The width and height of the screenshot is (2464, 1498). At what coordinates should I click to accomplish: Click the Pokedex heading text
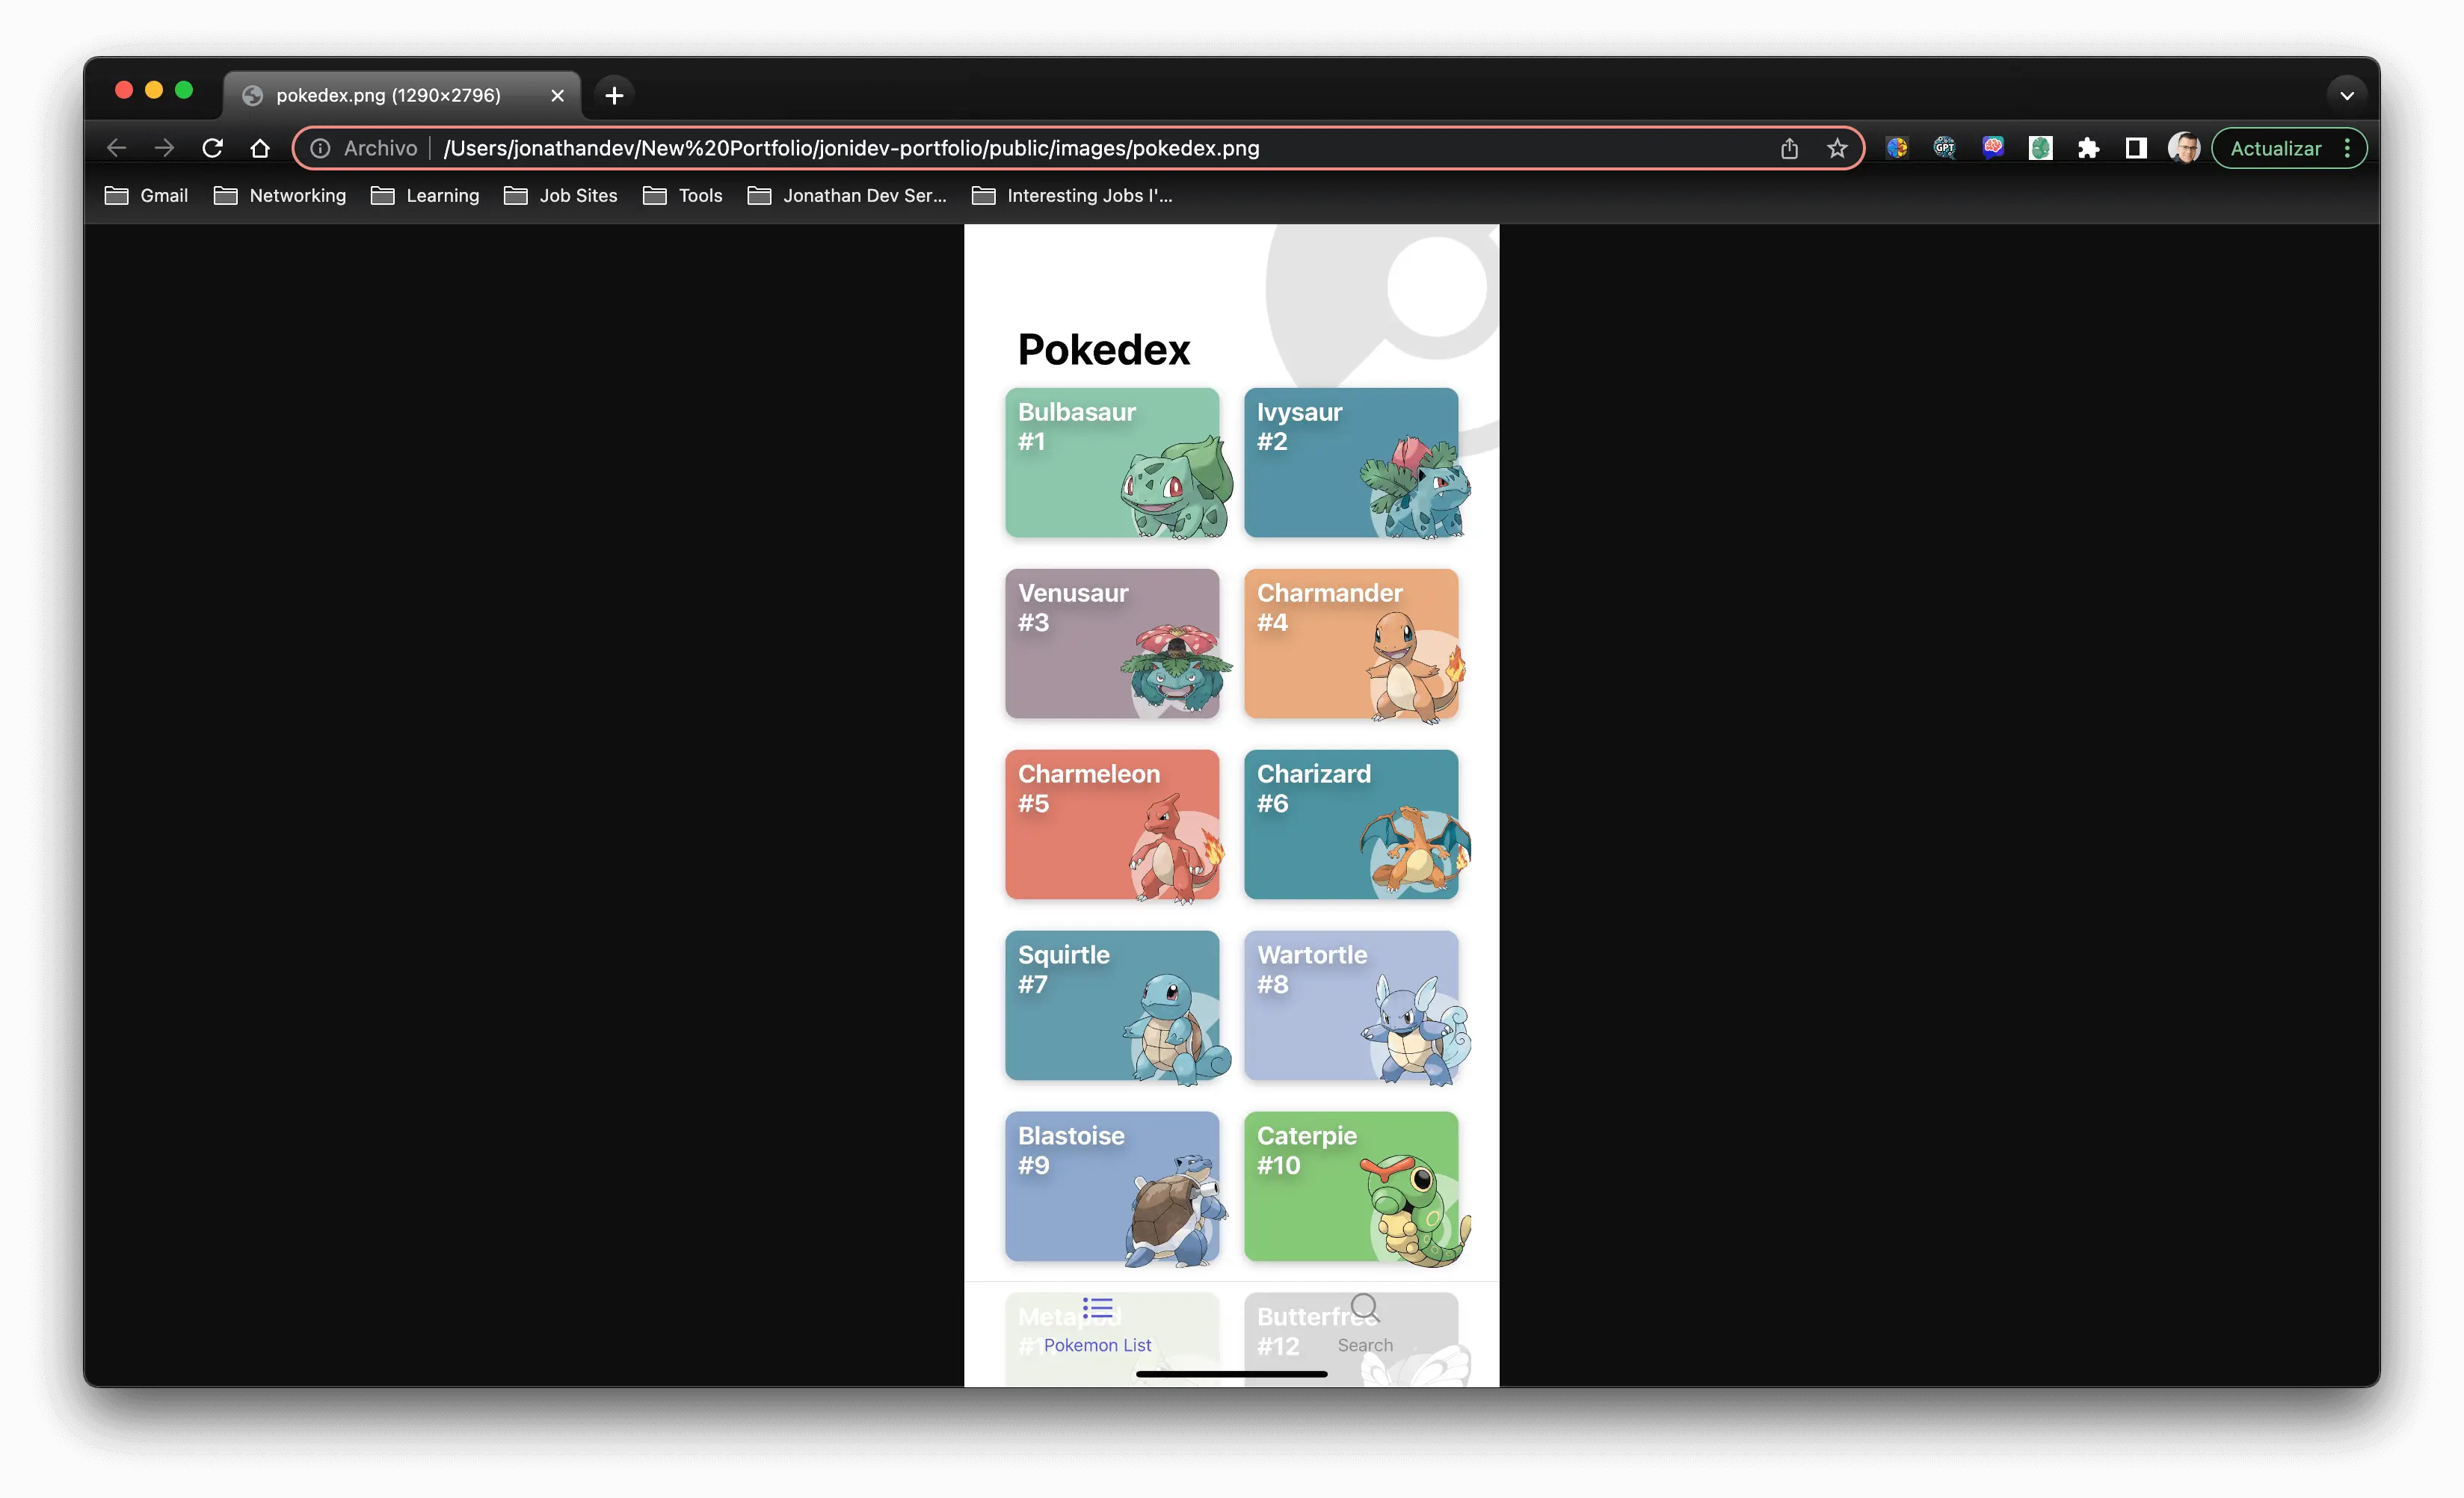point(1104,350)
